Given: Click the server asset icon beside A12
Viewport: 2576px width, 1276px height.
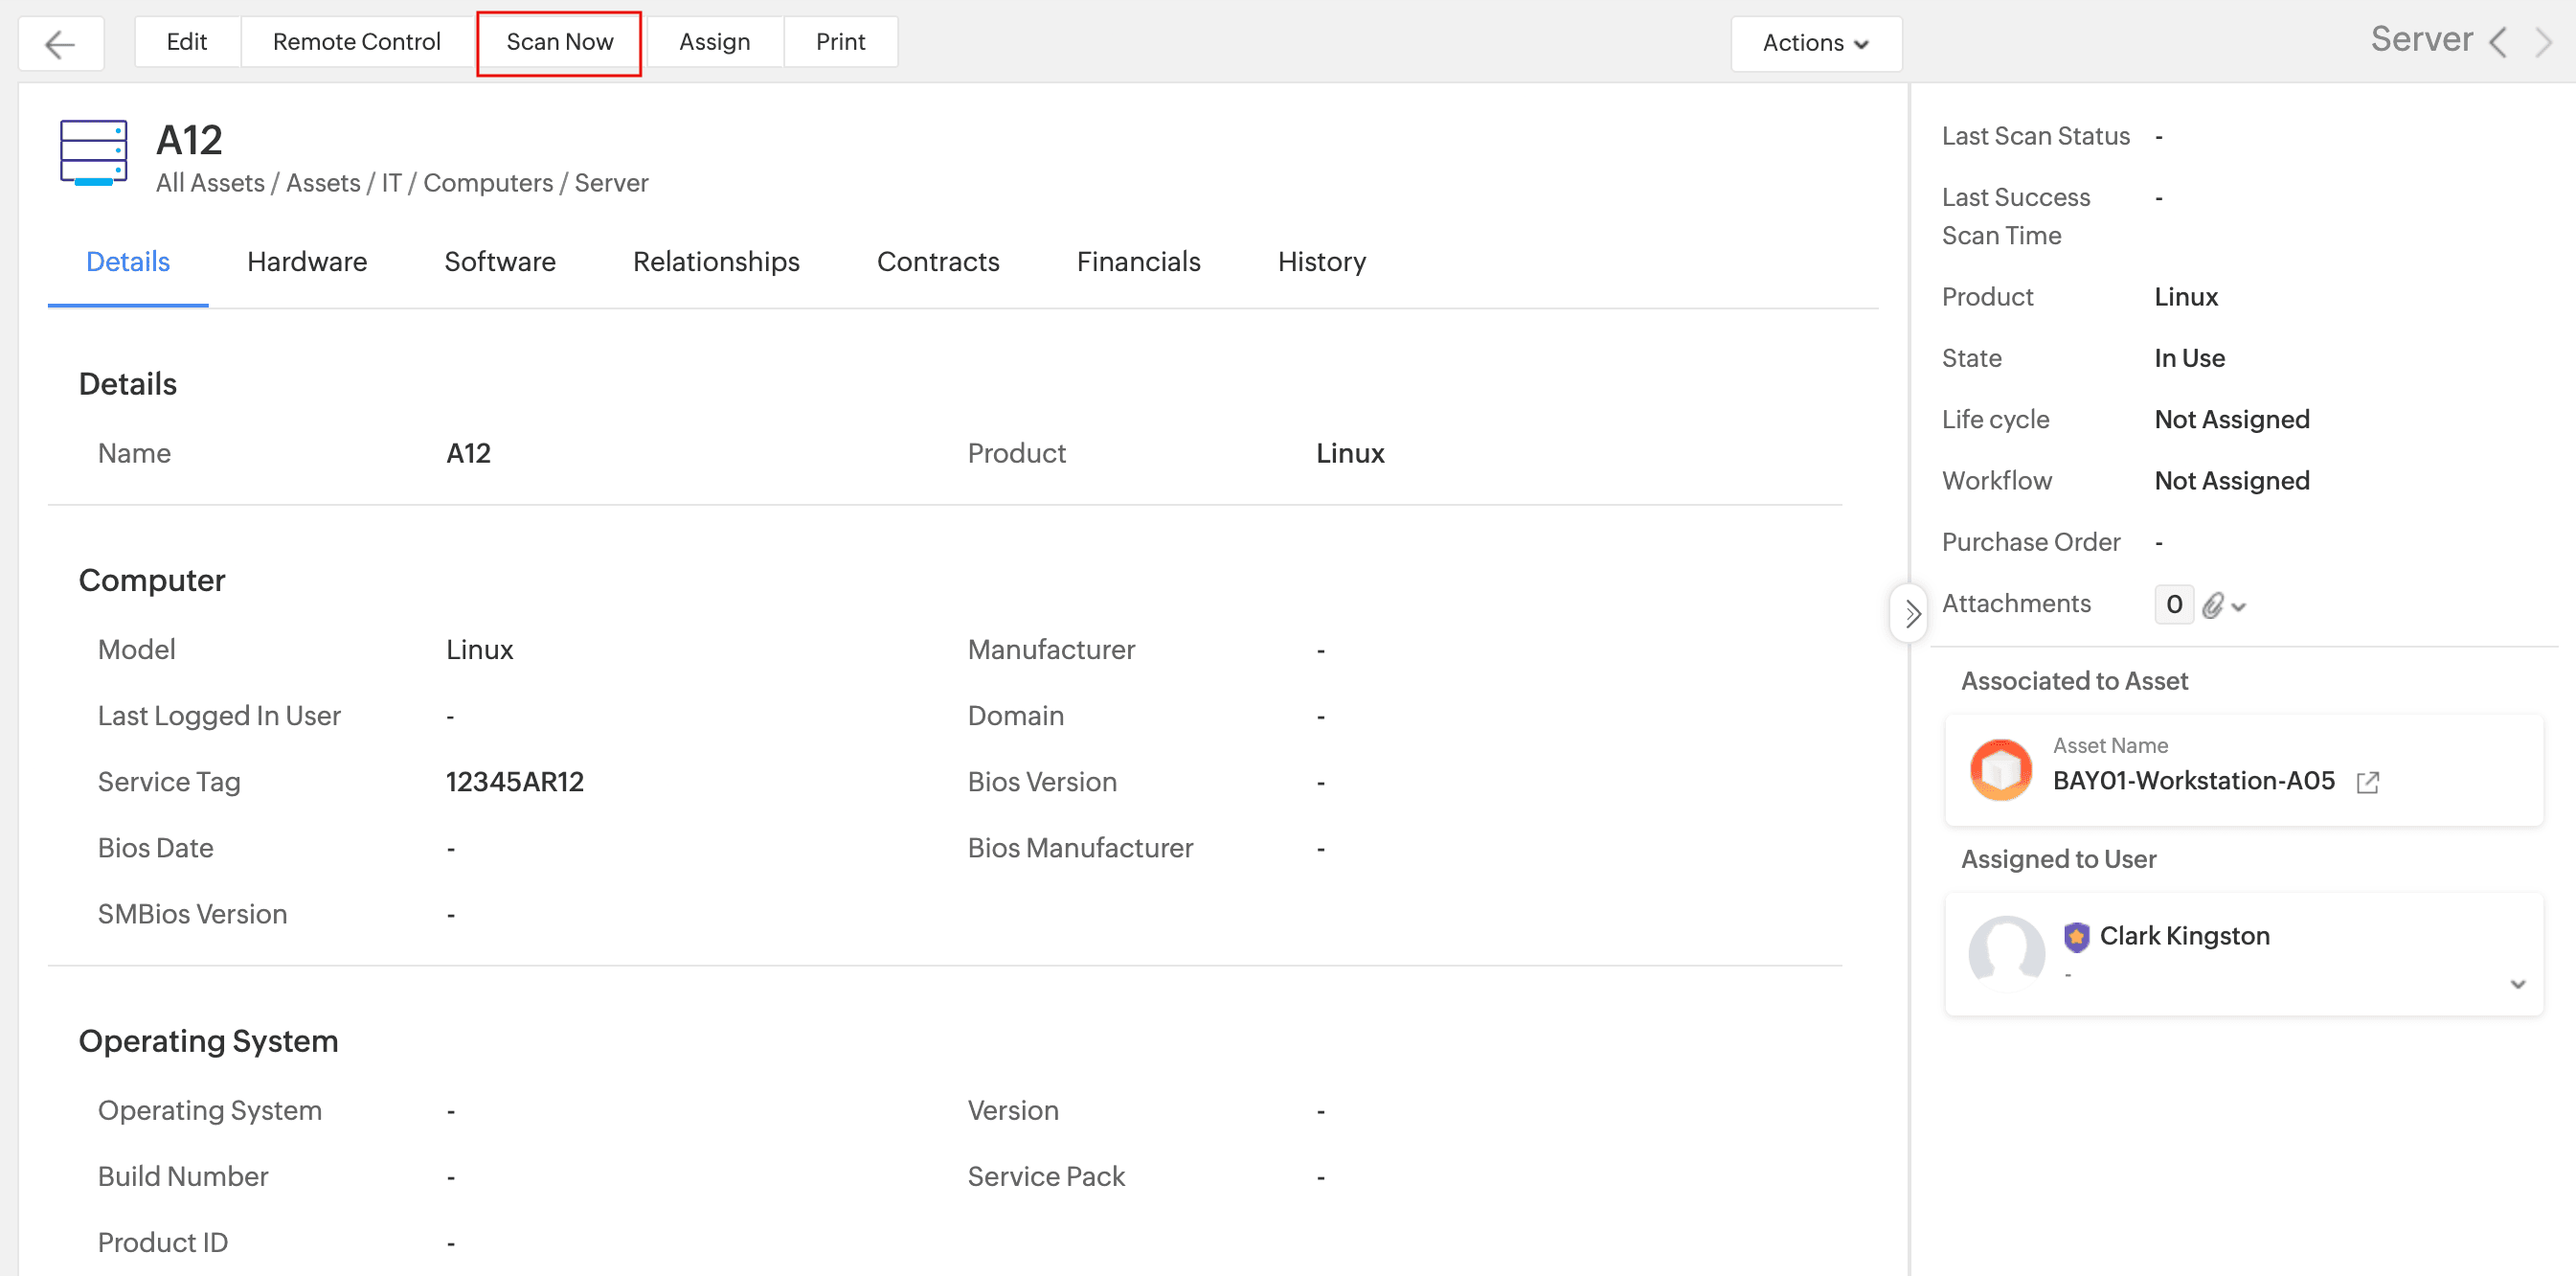Looking at the screenshot, I should 93,153.
